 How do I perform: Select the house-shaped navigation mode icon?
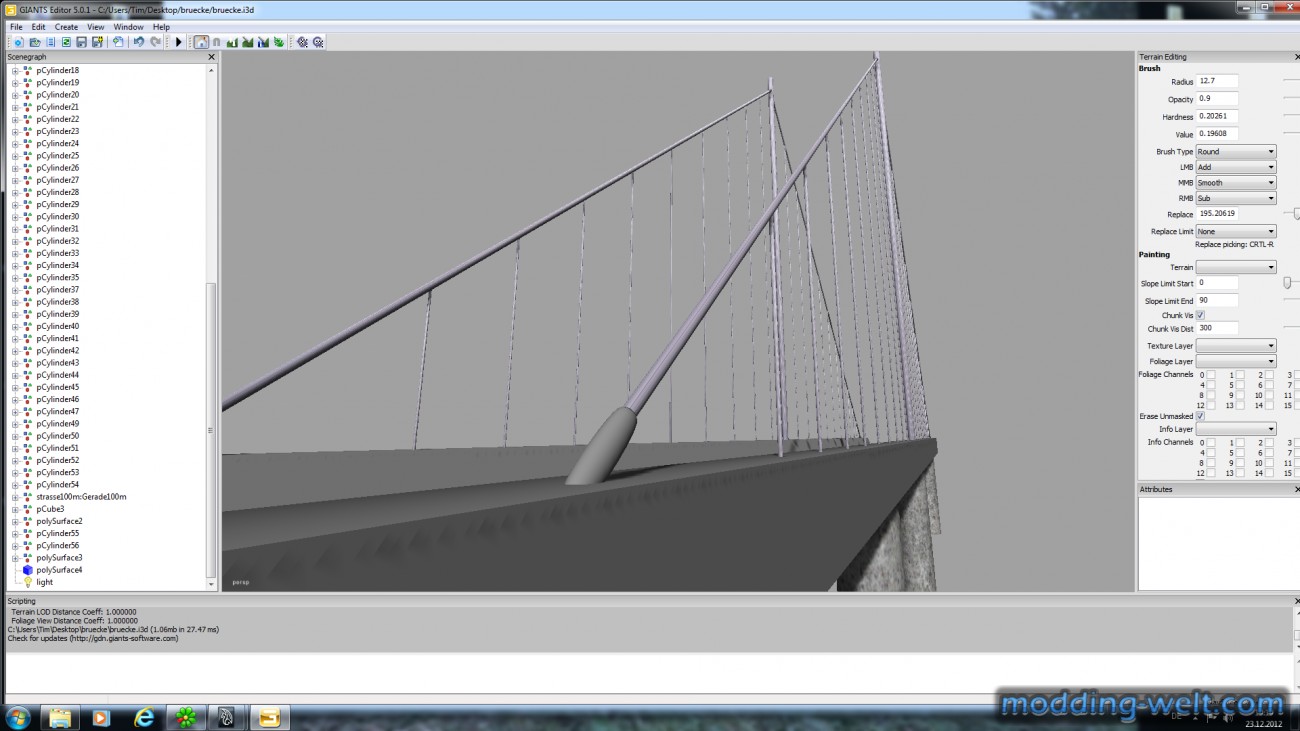tap(201, 42)
